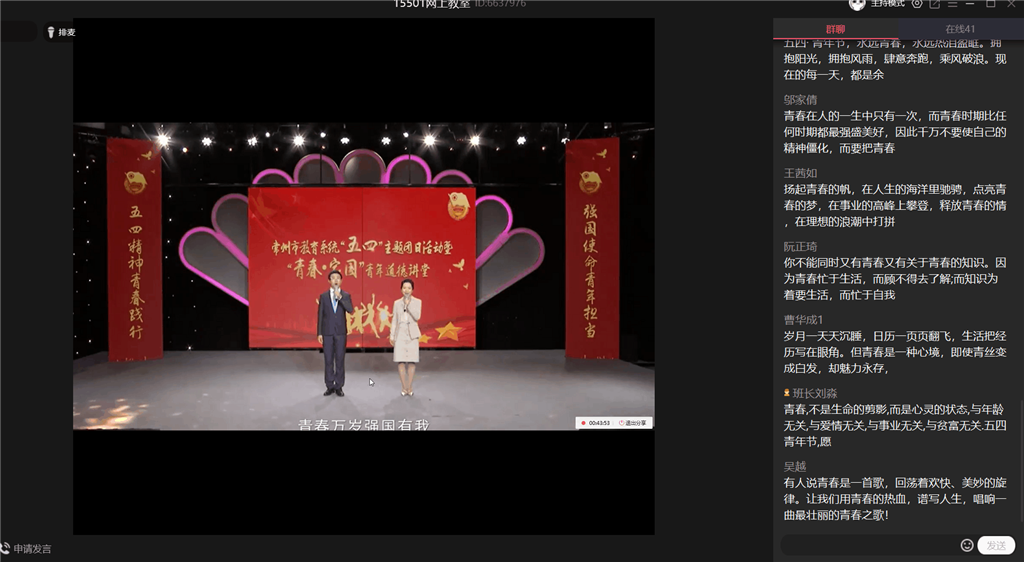Image resolution: width=1024 pixels, height=562 pixels.
Task: Click the message starting 青春在人的一生中只有一次
Action: tap(895, 132)
